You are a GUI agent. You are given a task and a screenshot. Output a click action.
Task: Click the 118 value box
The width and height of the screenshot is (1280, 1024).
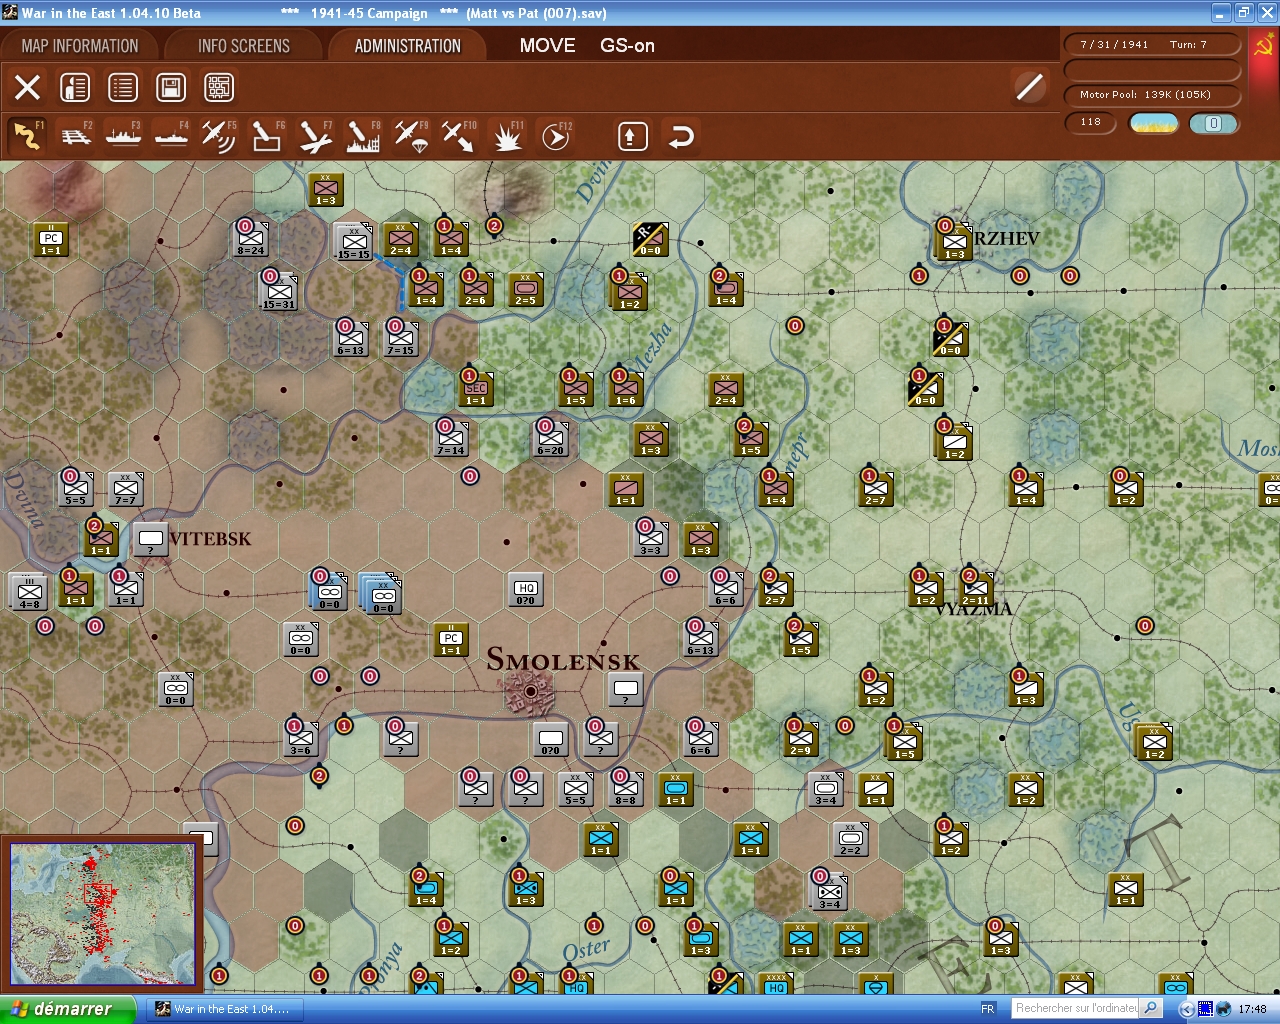(x=1091, y=123)
